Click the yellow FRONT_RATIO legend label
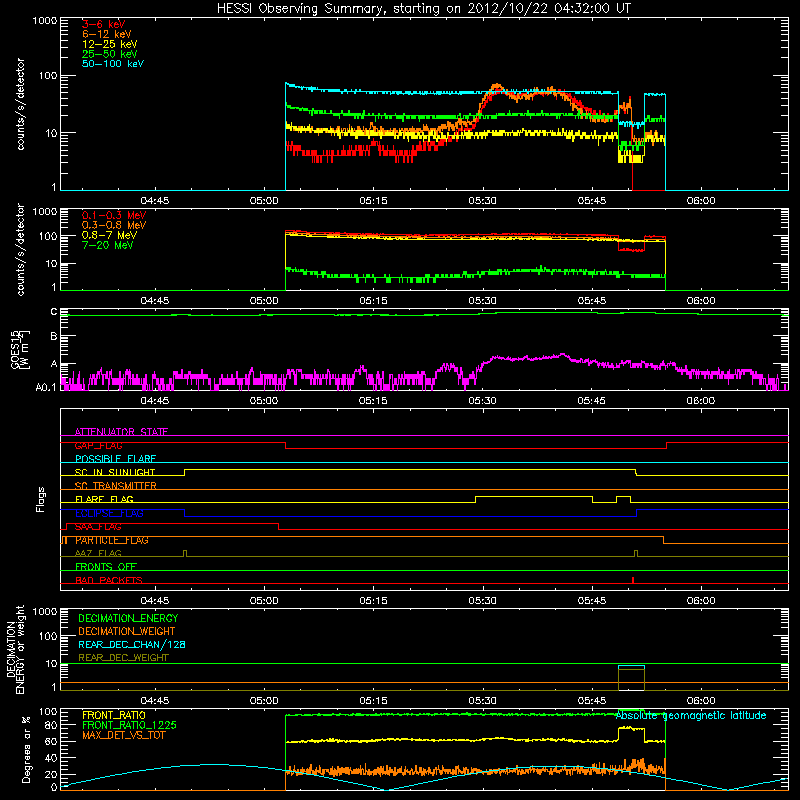Screen dimensions: 800x800 click(x=114, y=715)
